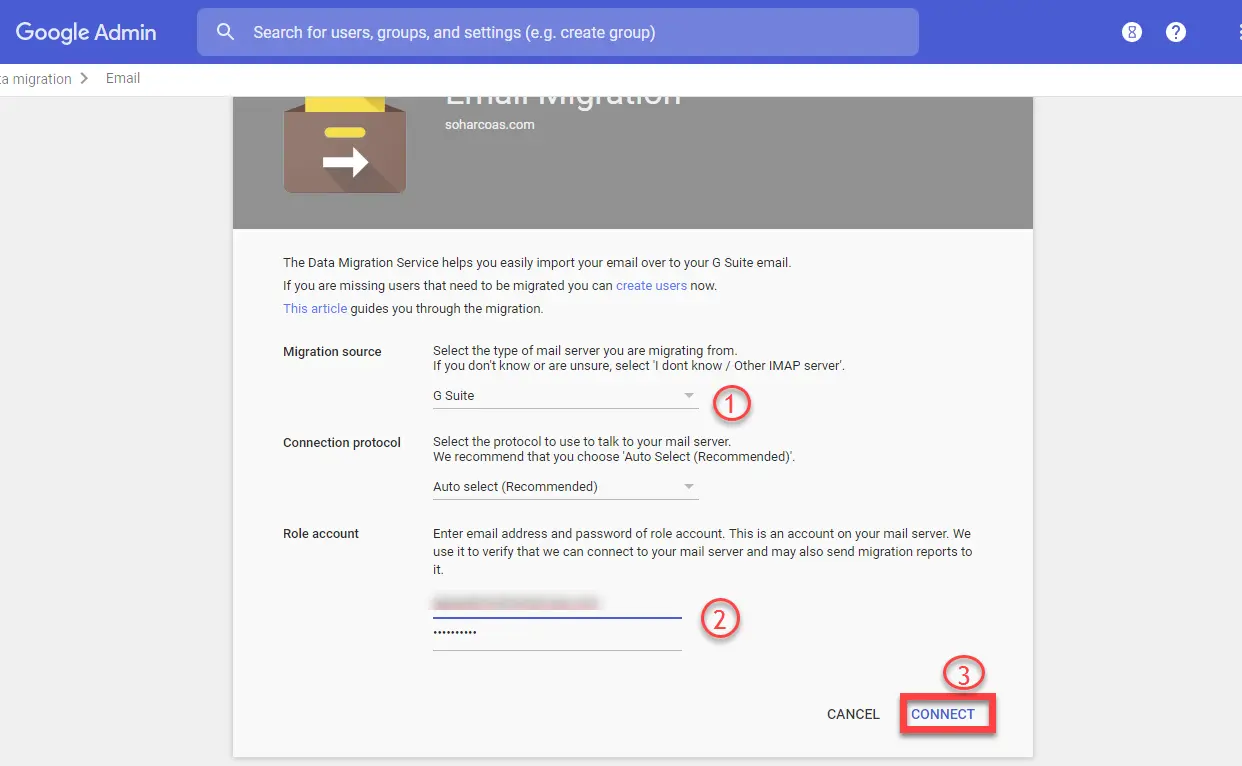Click the Connection protocol label
1242x766 pixels.
(x=342, y=443)
